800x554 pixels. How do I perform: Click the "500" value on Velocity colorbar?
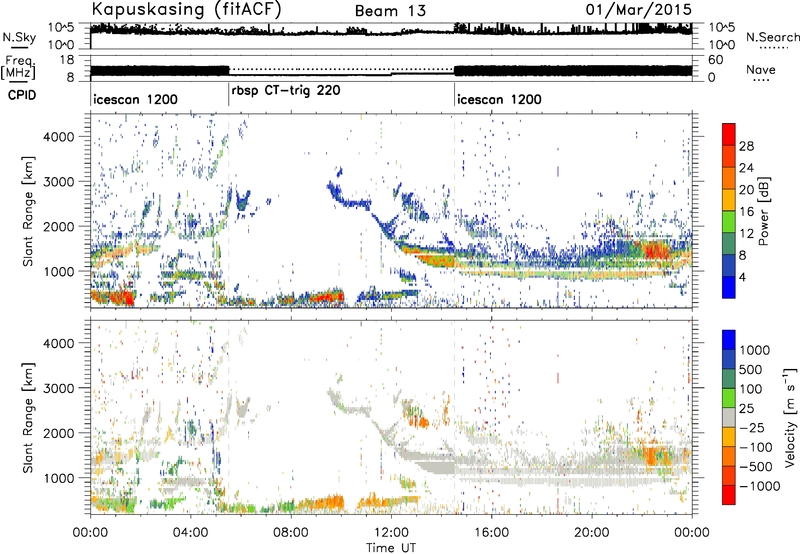(x=751, y=369)
